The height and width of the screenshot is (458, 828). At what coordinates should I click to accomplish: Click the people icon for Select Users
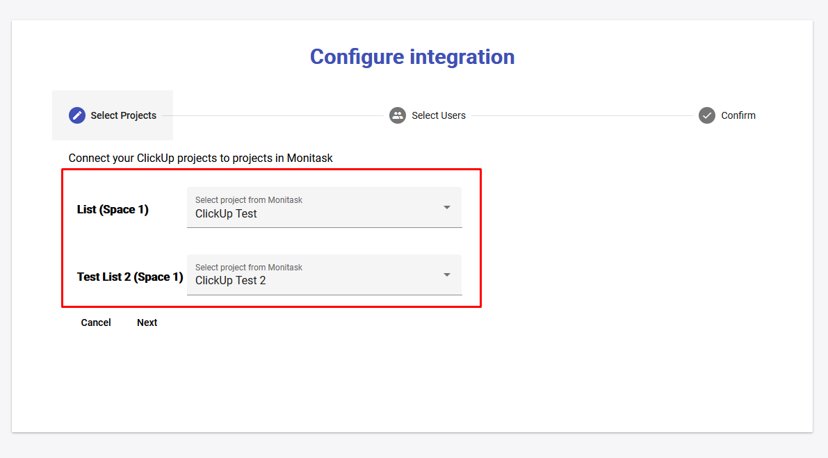397,115
